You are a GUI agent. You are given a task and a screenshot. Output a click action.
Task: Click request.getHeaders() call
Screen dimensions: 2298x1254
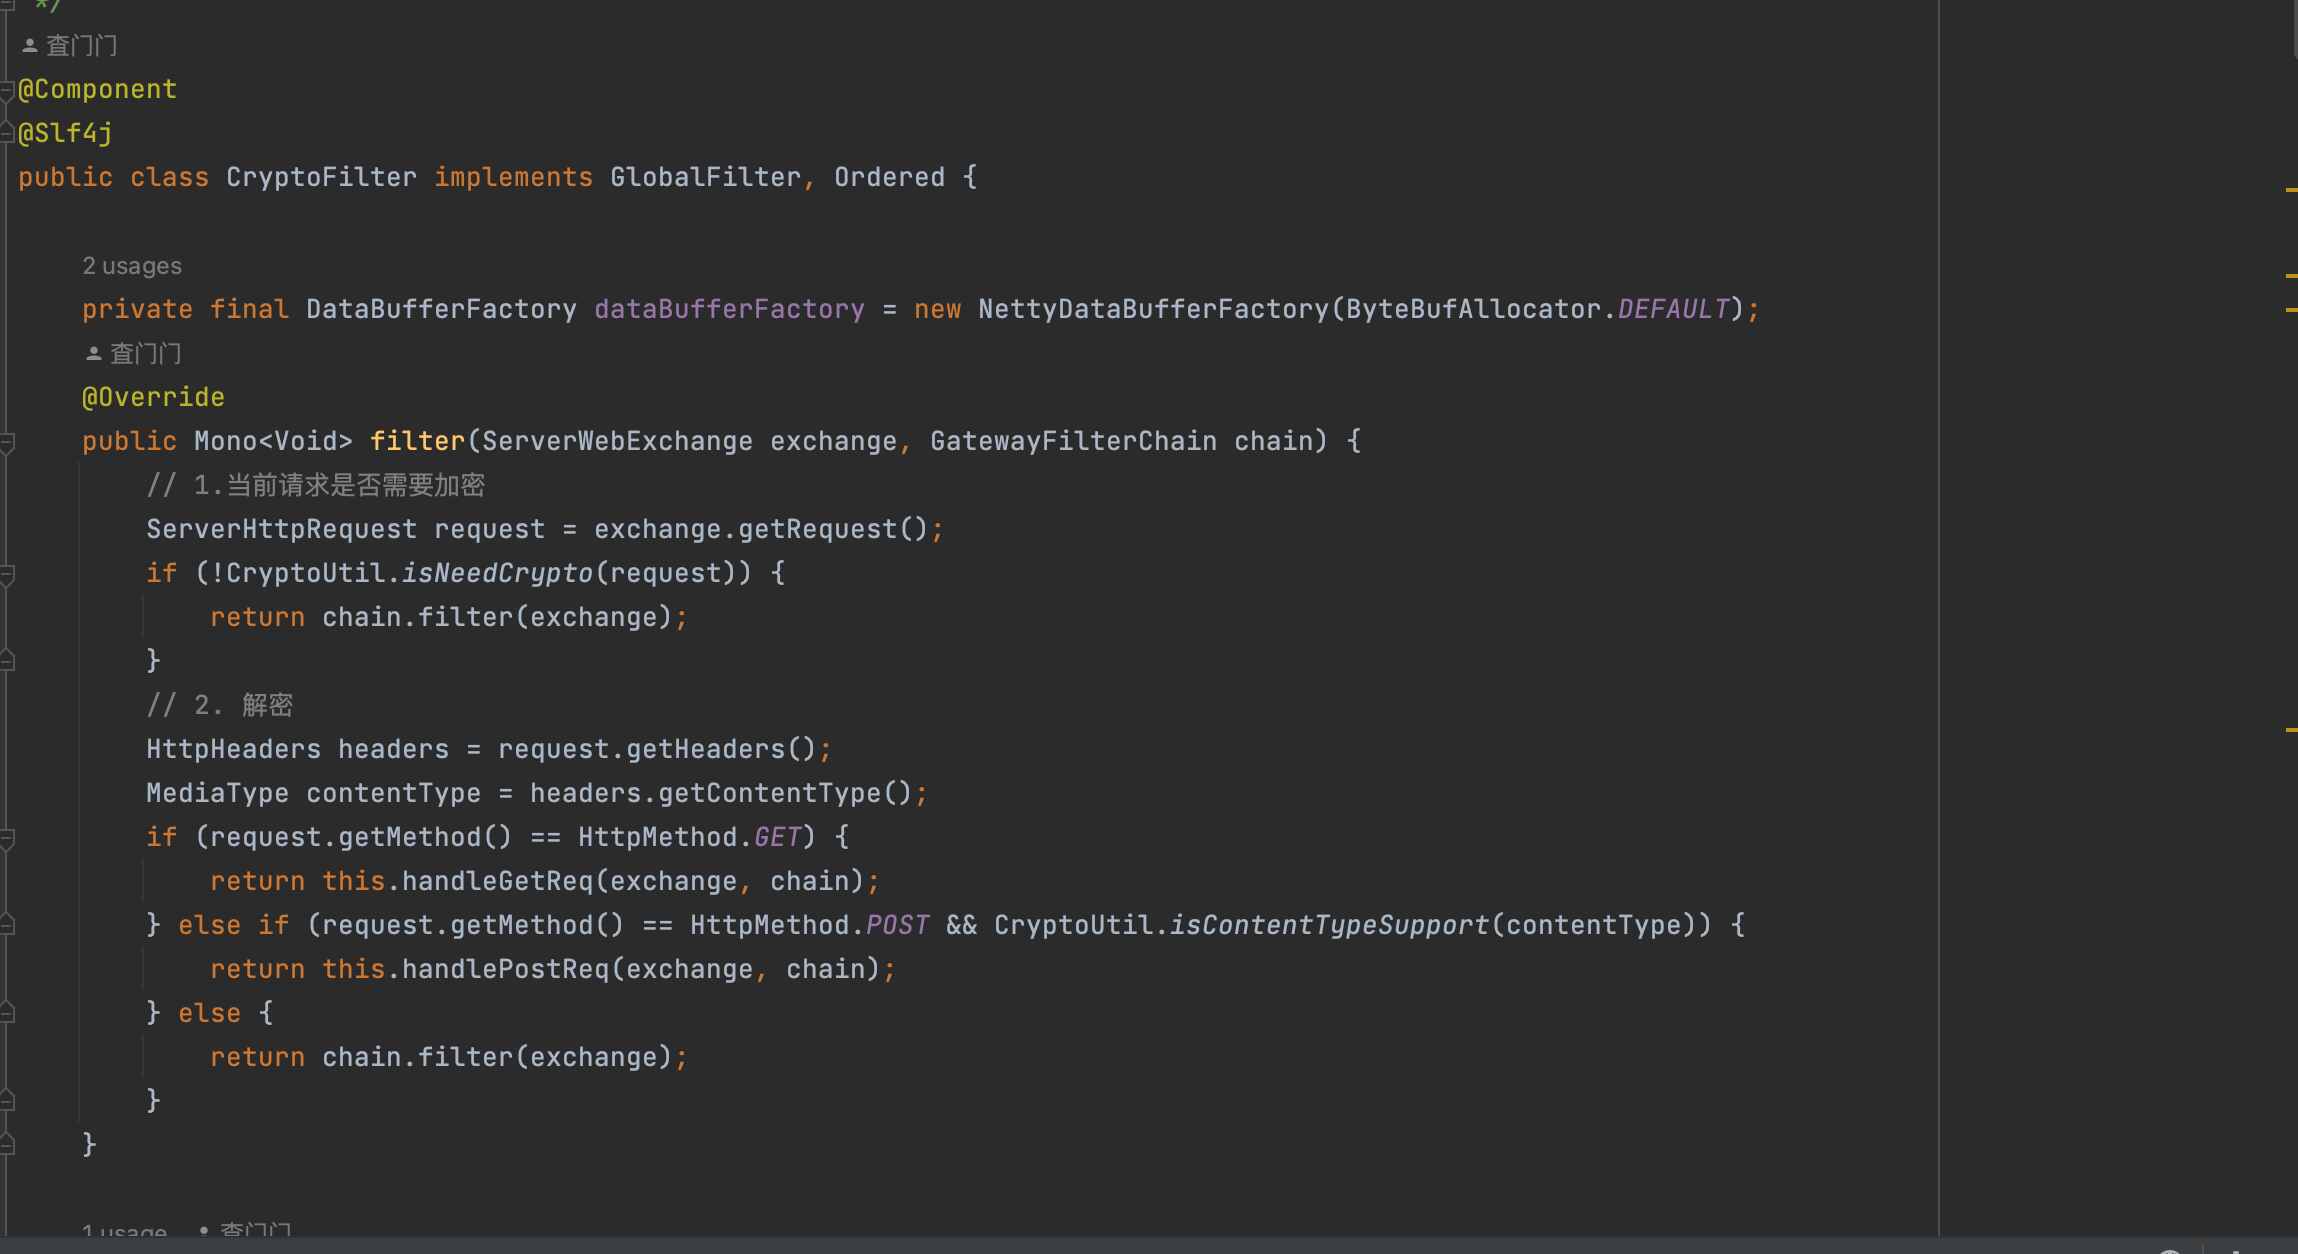657,749
